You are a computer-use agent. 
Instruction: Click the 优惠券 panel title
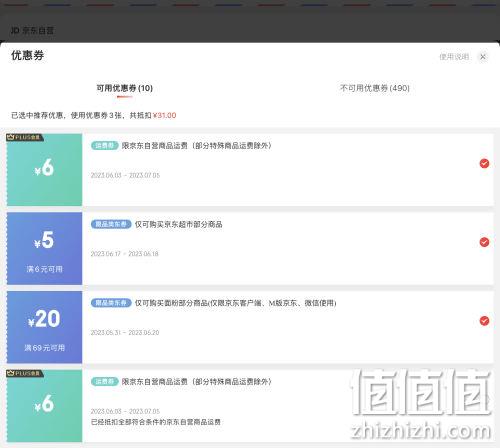[27, 55]
